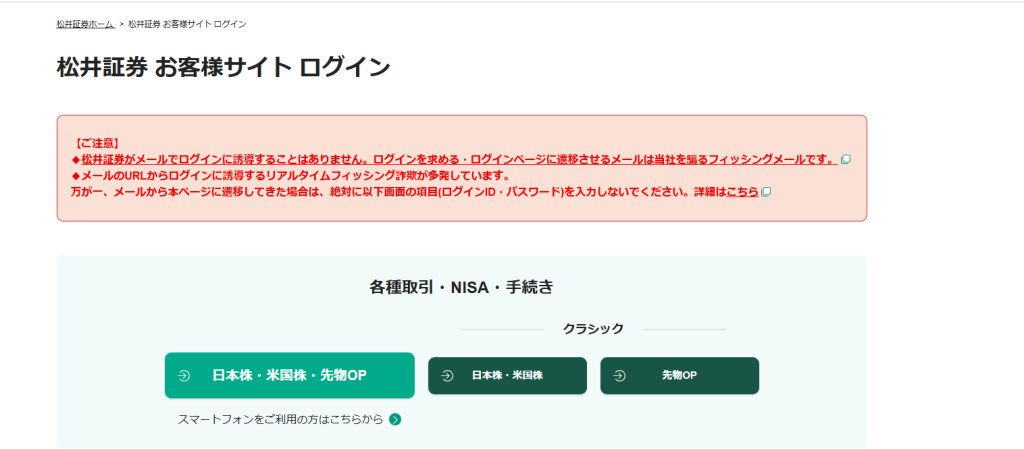This screenshot has height=449, width=1024.
Task: Click login arrow icon in classic 先物OP
Action: 618,376
